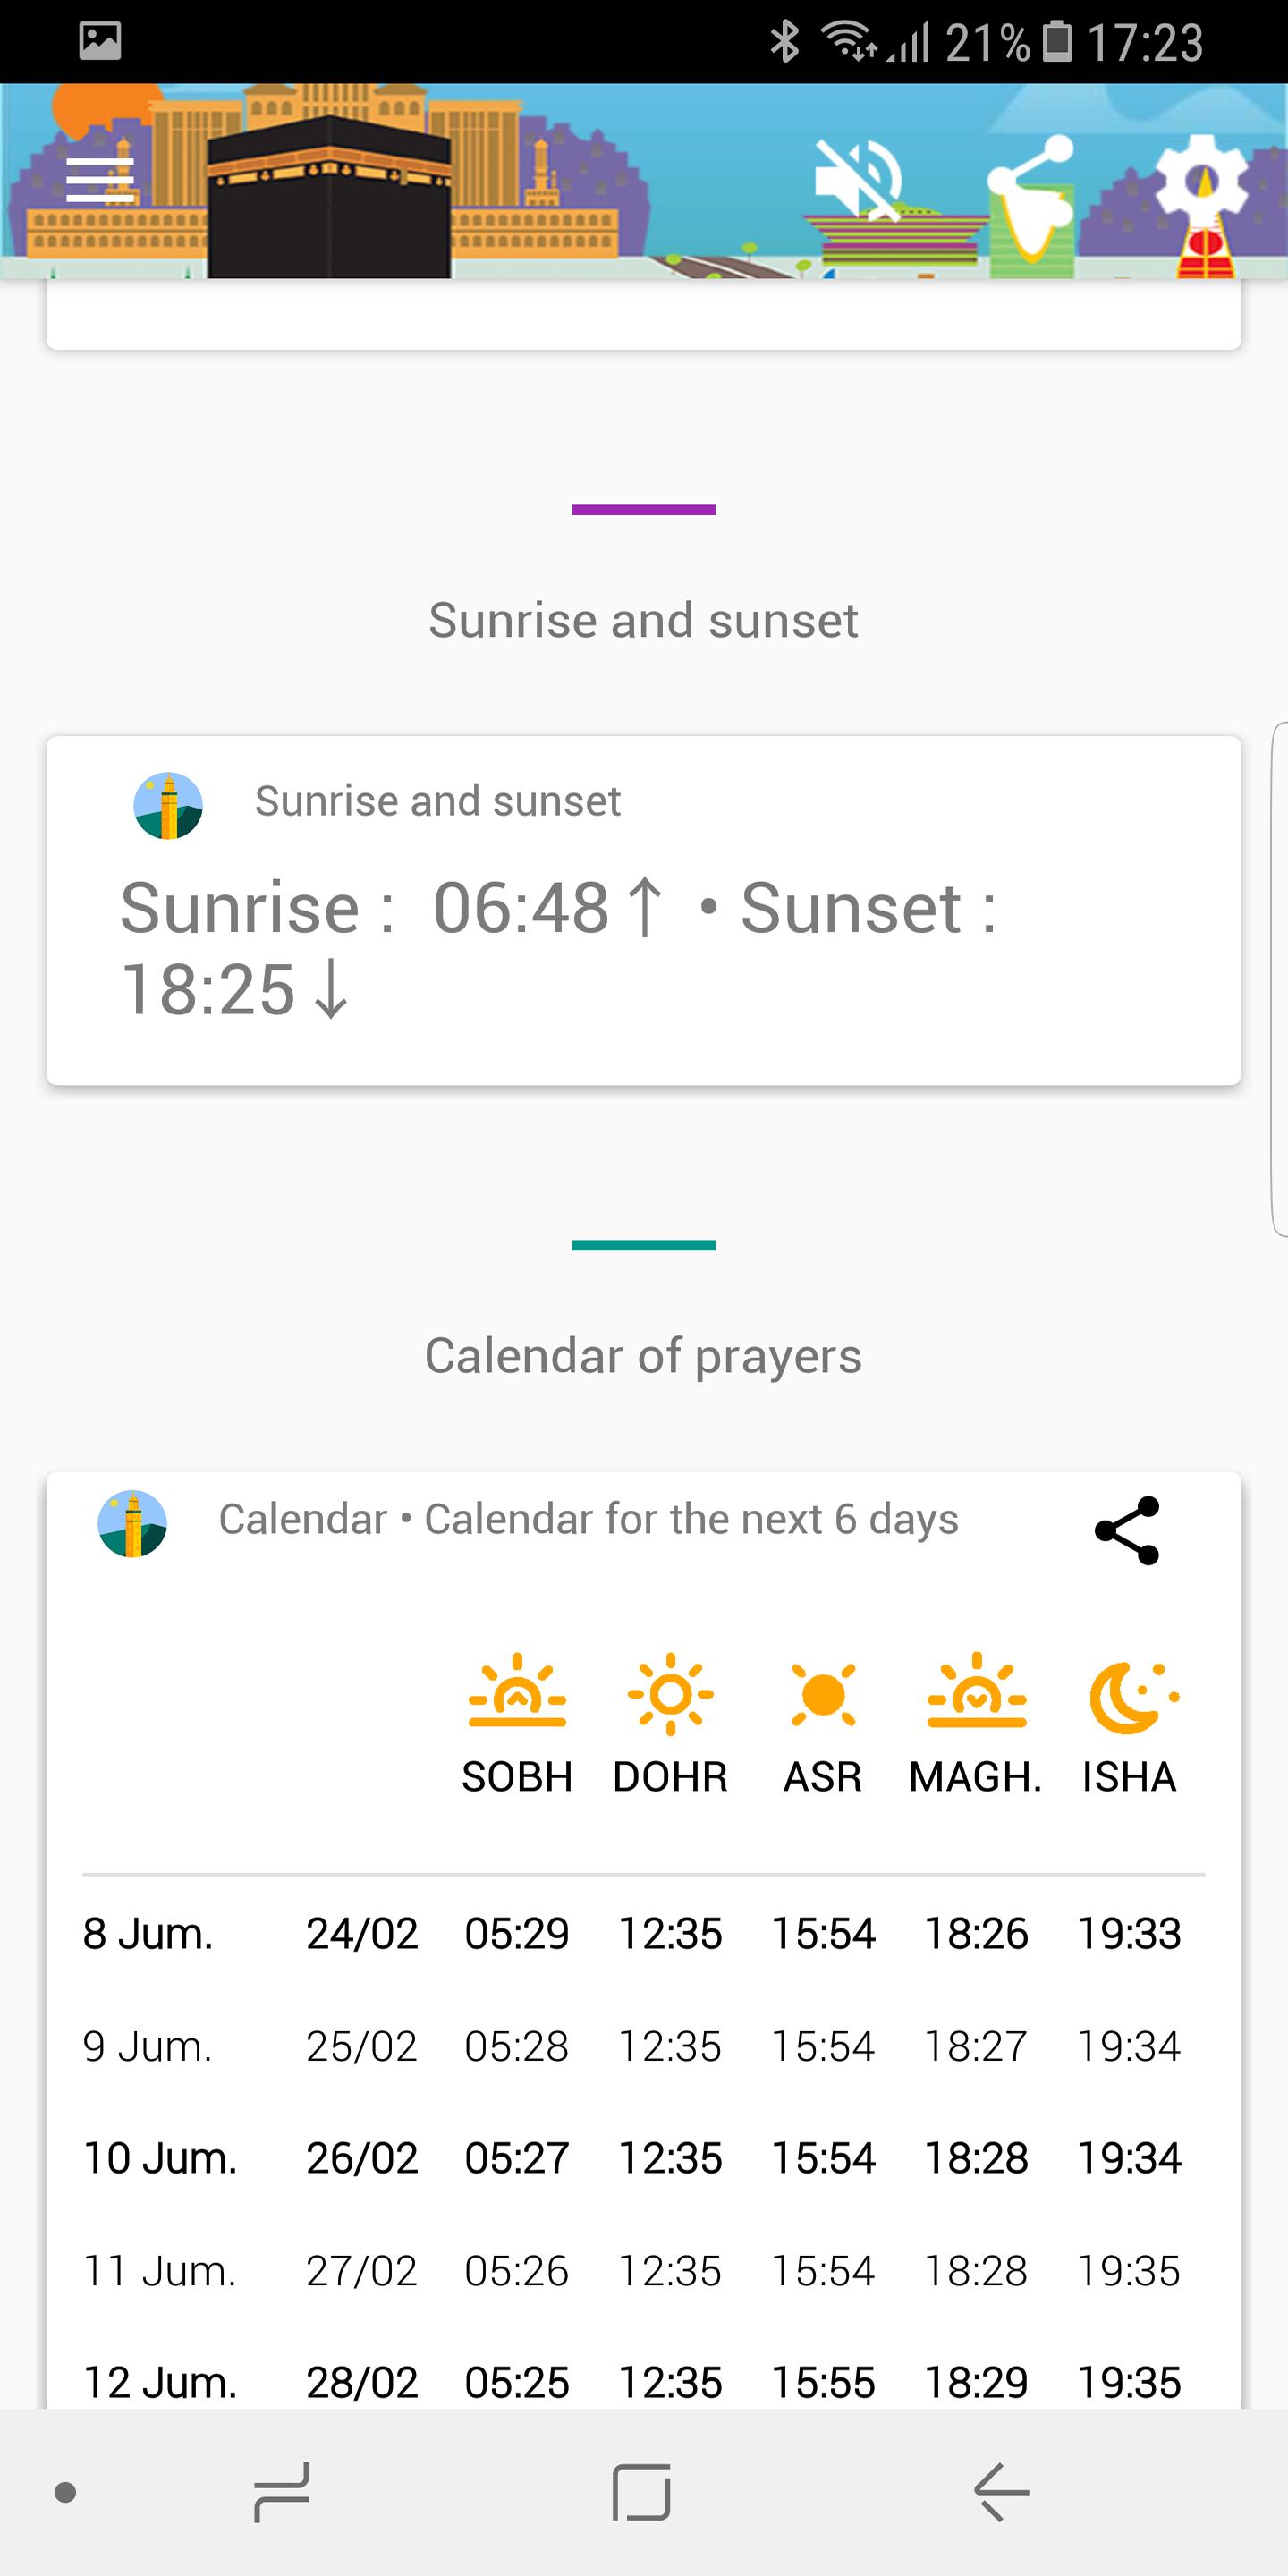Tap the Android back arrow
Image resolution: width=1288 pixels, height=2576 pixels.
tap(1001, 2492)
